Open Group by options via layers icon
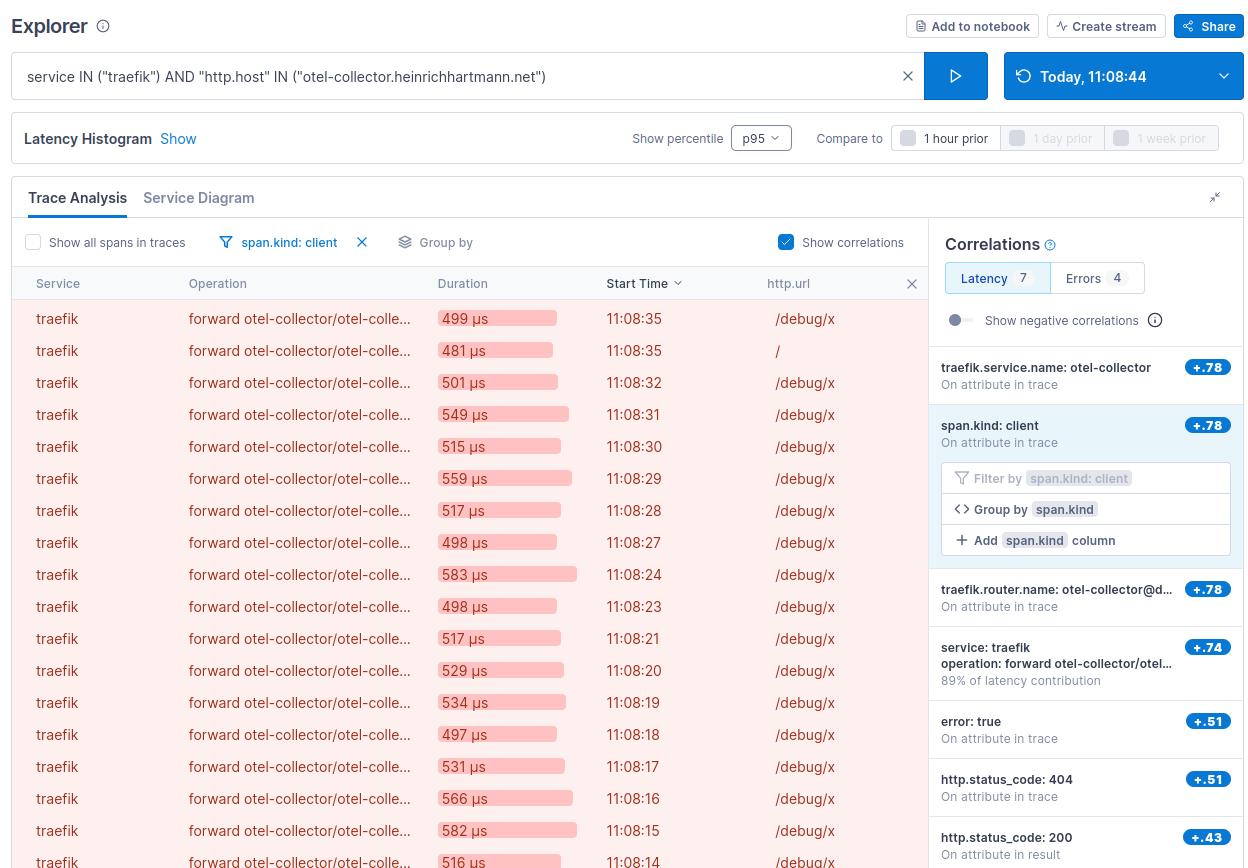The image size is (1248, 868). (x=404, y=242)
